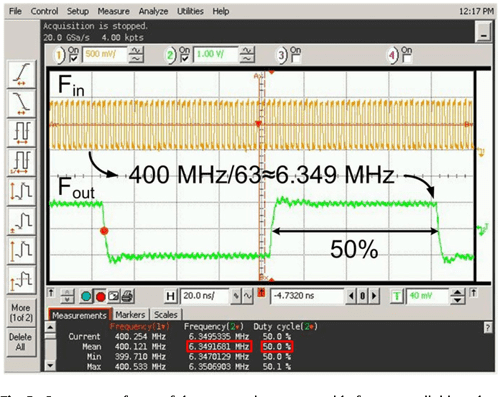Click the sine wave icon beside the timebase
The width and height of the screenshot is (500, 397).
point(247,296)
